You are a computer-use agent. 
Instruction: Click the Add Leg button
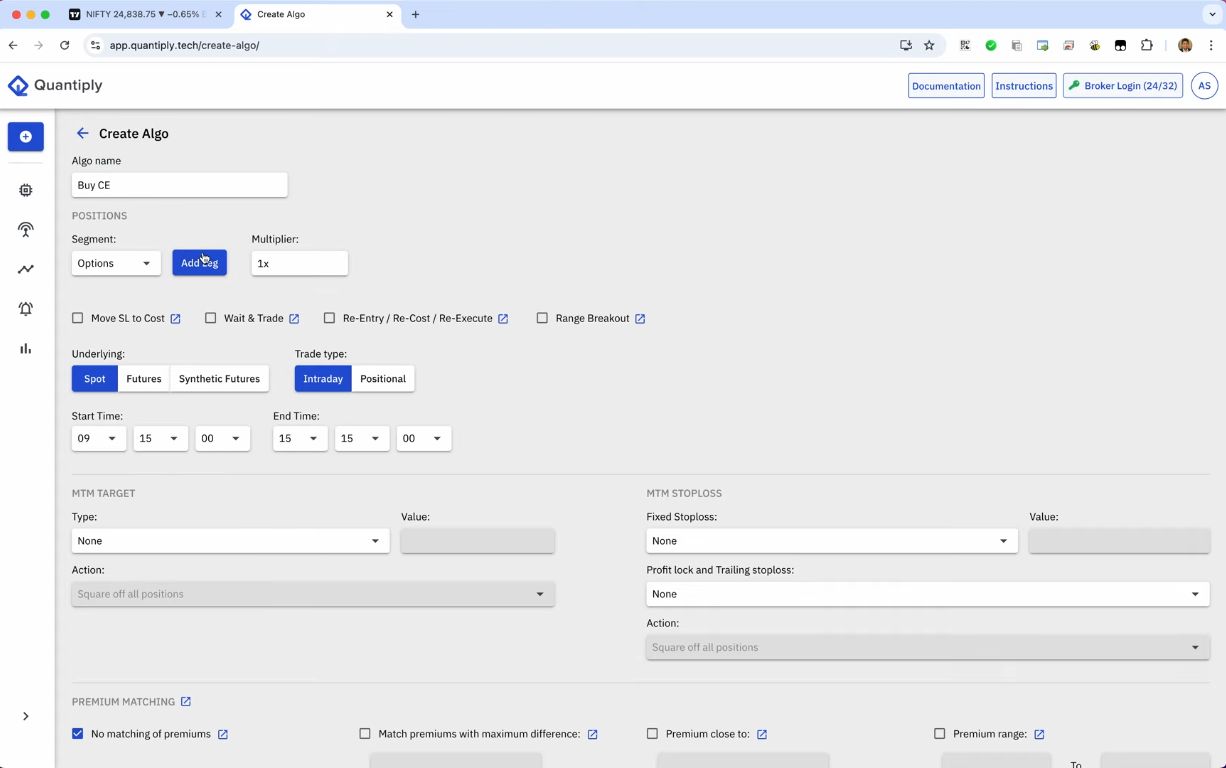tap(199, 263)
